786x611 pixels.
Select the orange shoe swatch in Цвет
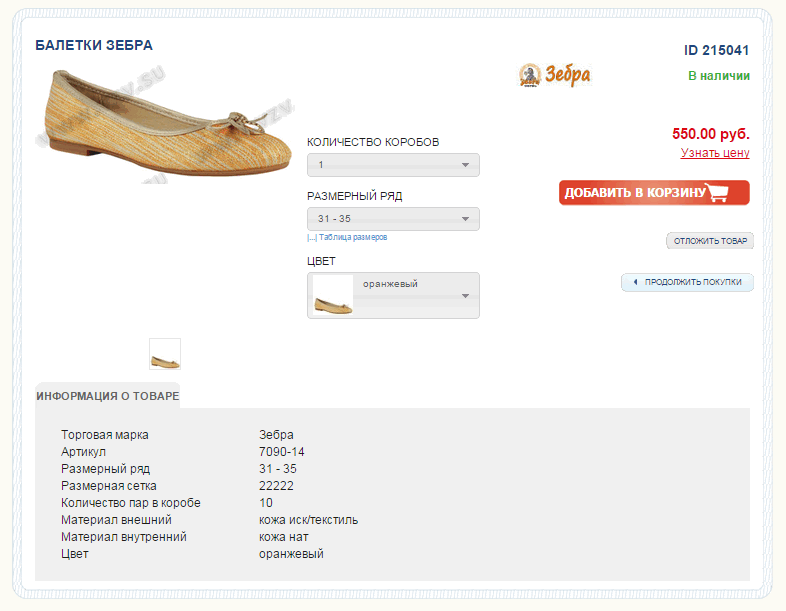coord(333,296)
